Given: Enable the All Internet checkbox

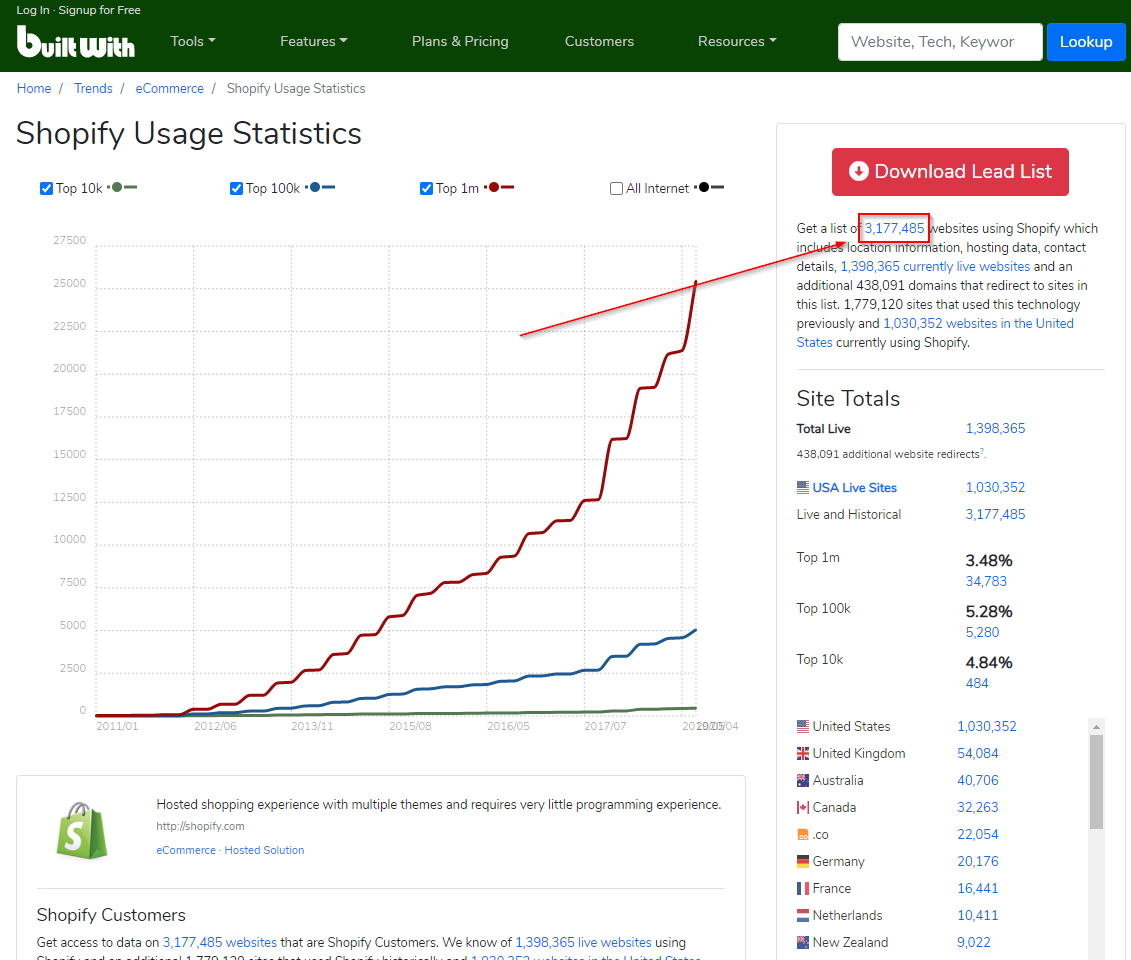Looking at the screenshot, I should pyautogui.click(x=616, y=188).
